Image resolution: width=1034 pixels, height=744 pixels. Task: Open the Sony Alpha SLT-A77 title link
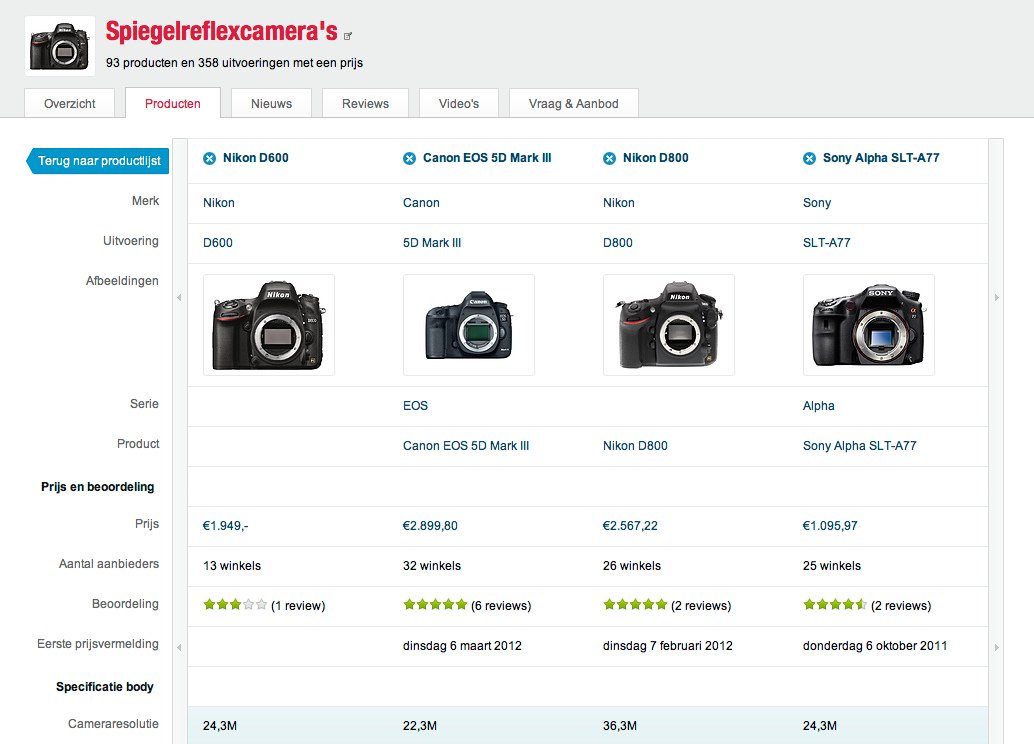(x=881, y=158)
